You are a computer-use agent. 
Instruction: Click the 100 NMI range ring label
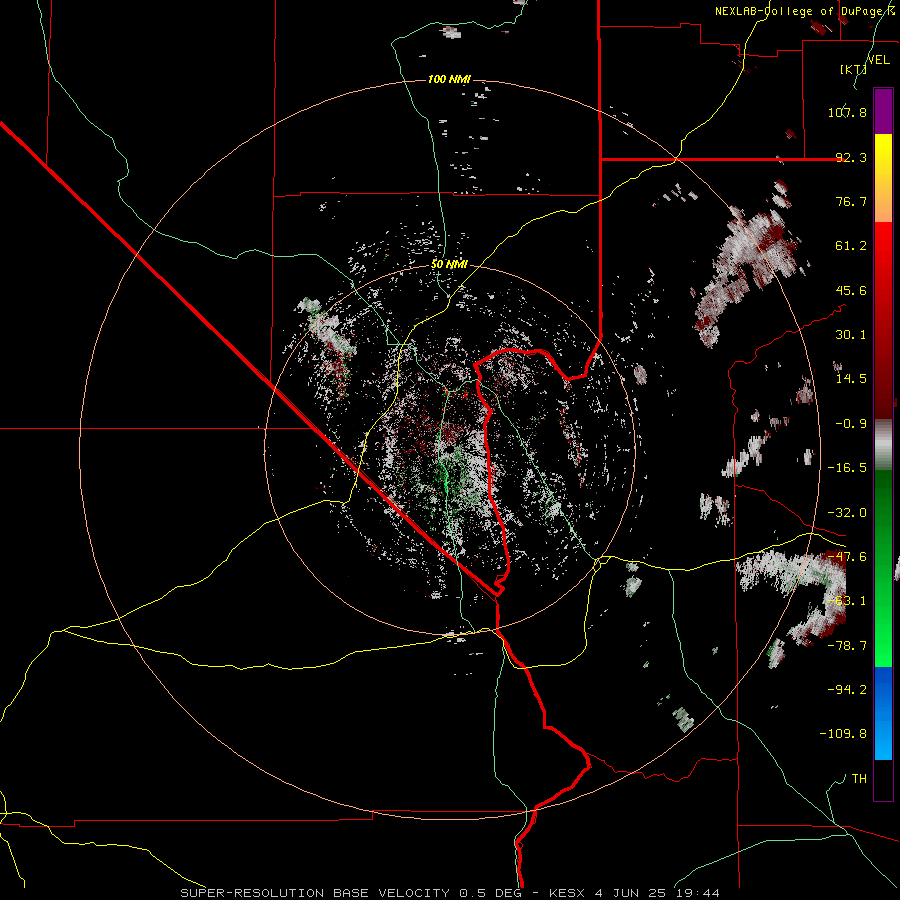point(449,79)
